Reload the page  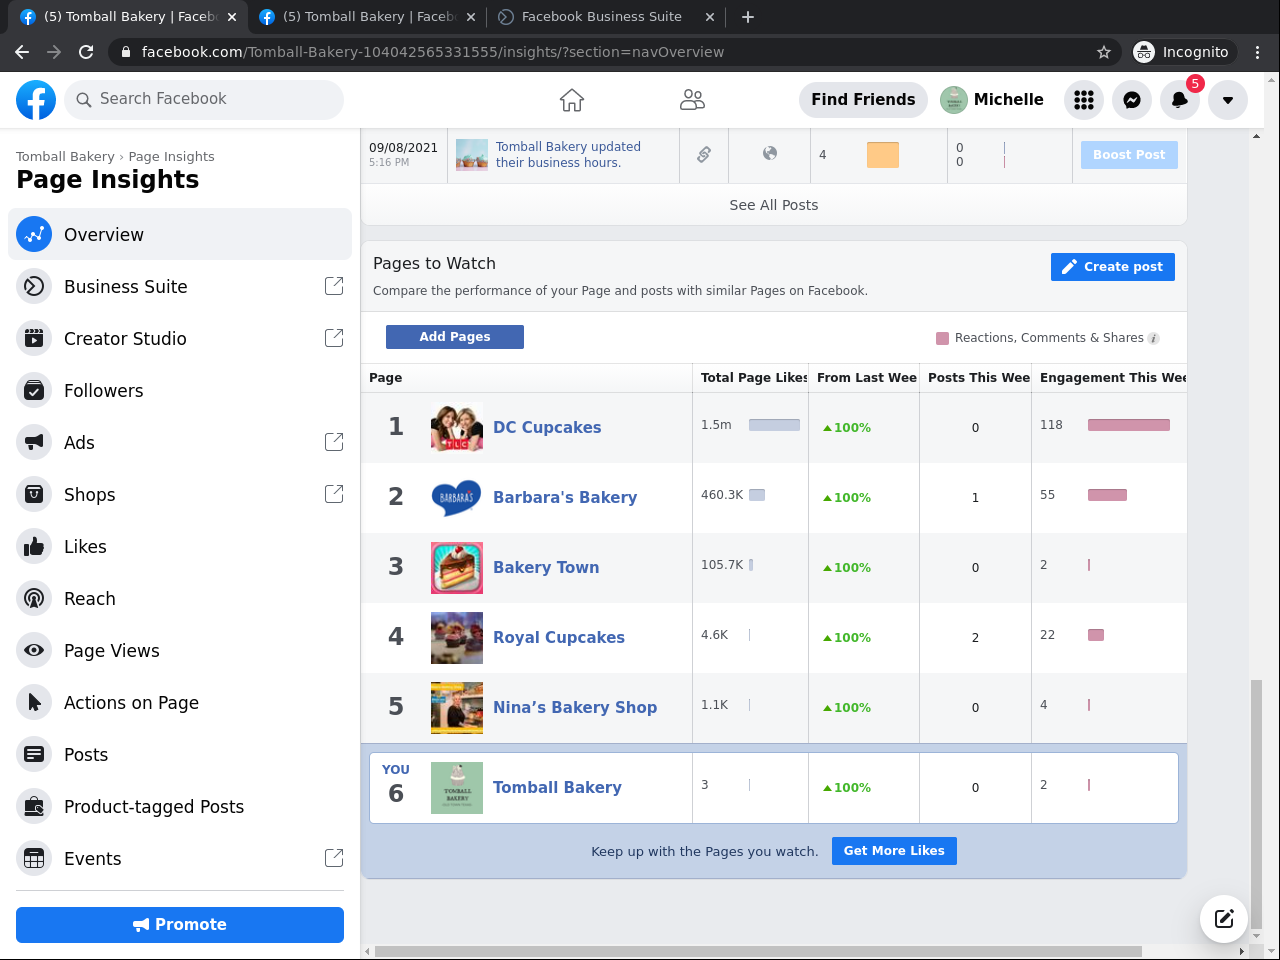point(86,52)
